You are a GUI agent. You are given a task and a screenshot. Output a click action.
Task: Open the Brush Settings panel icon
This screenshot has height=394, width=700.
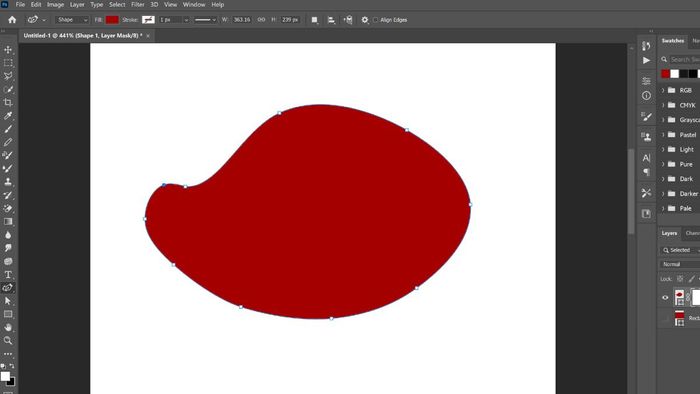click(646, 116)
